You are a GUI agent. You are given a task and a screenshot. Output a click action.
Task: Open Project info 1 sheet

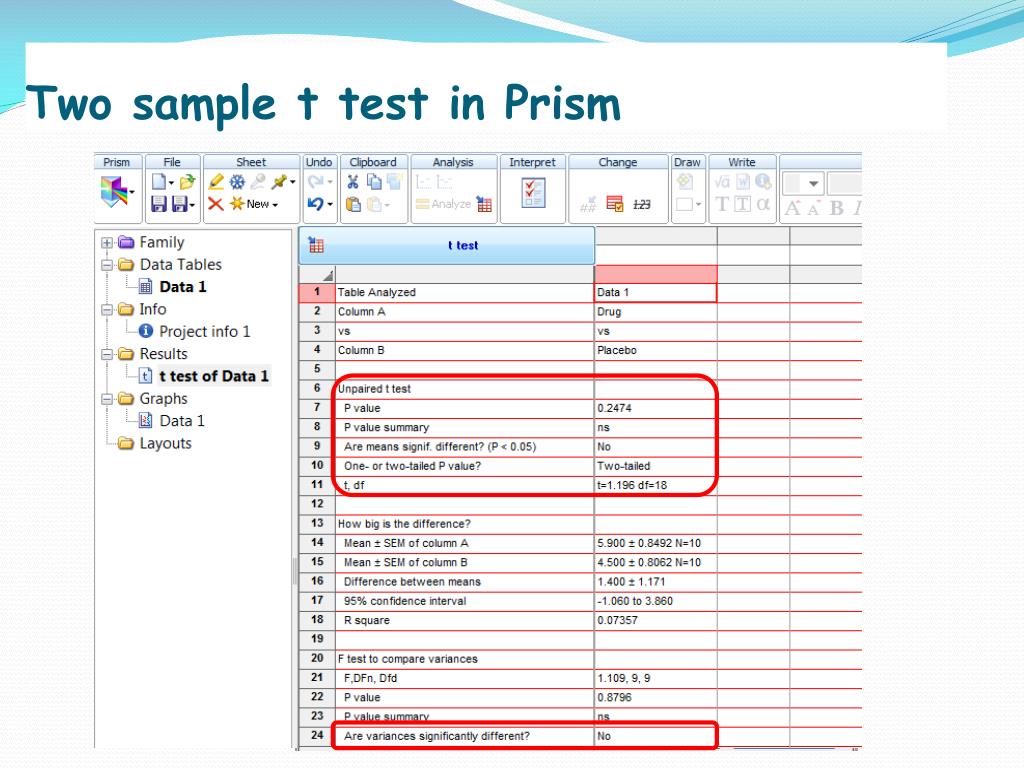204,332
